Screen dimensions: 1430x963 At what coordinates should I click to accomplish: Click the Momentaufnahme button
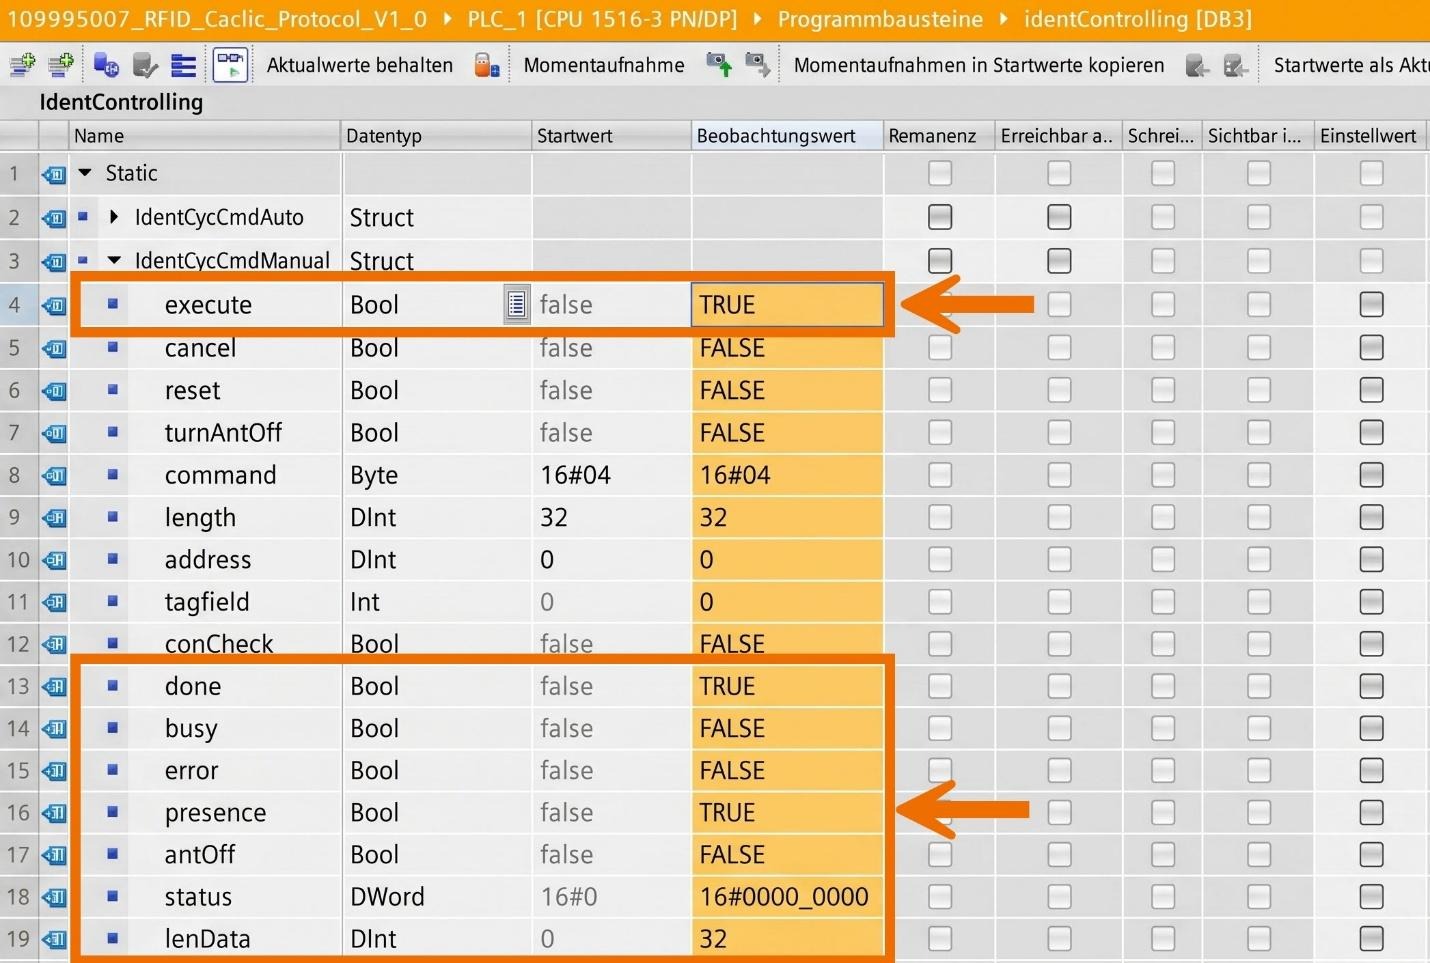[x=604, y=65]
